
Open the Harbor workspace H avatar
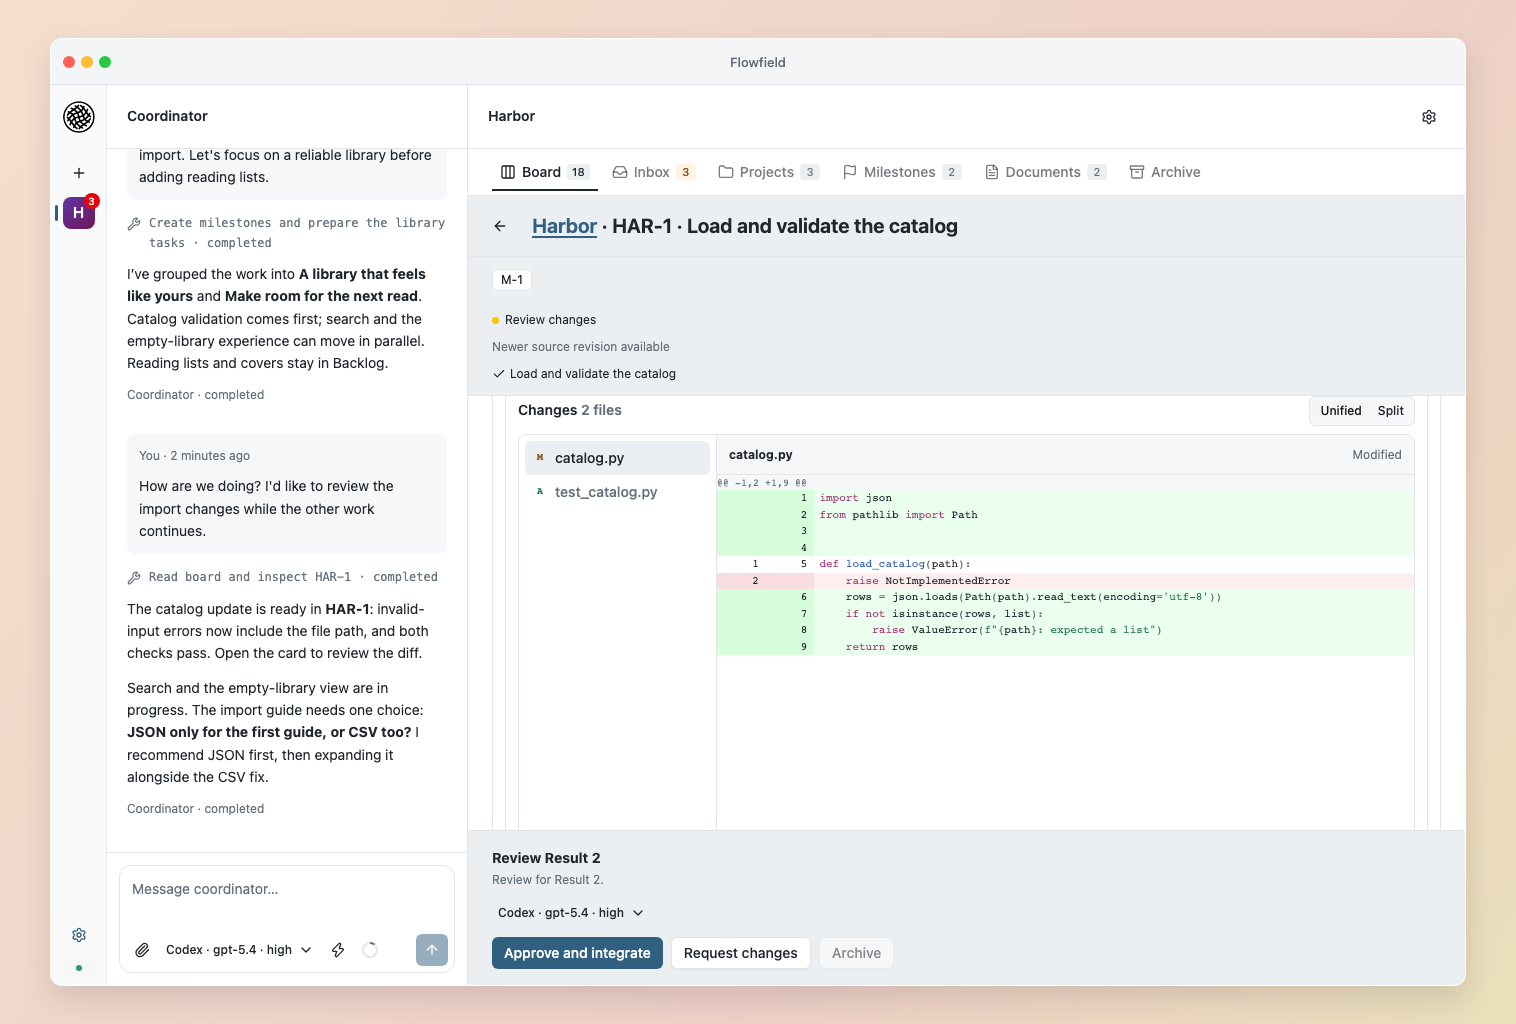[79, 213]
